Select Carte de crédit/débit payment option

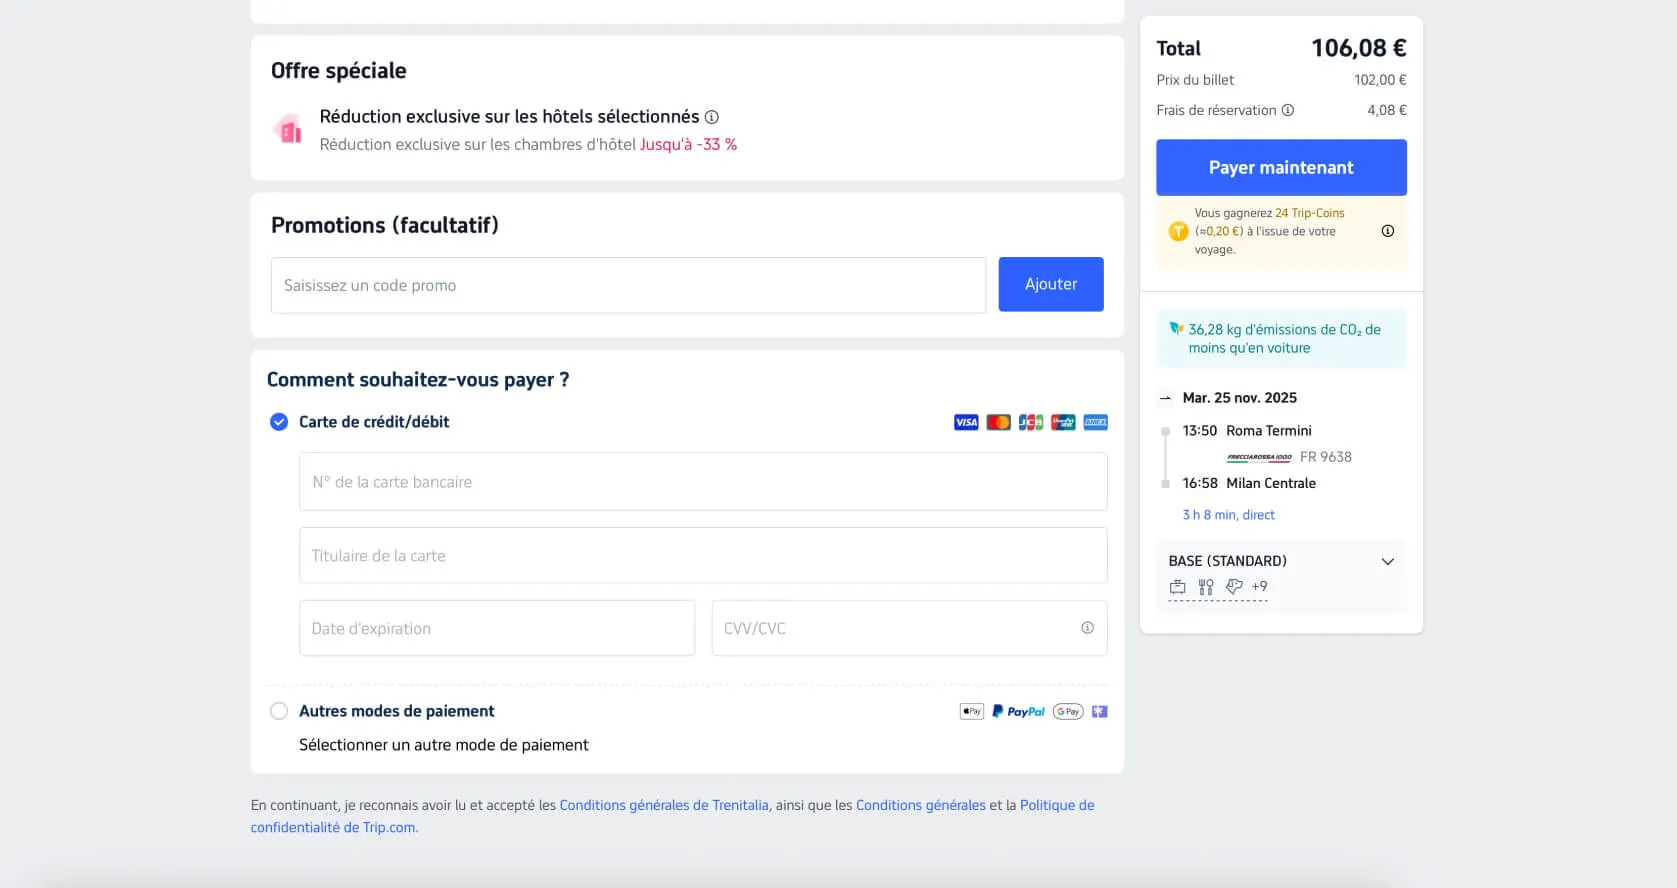(x=279, y=422)
